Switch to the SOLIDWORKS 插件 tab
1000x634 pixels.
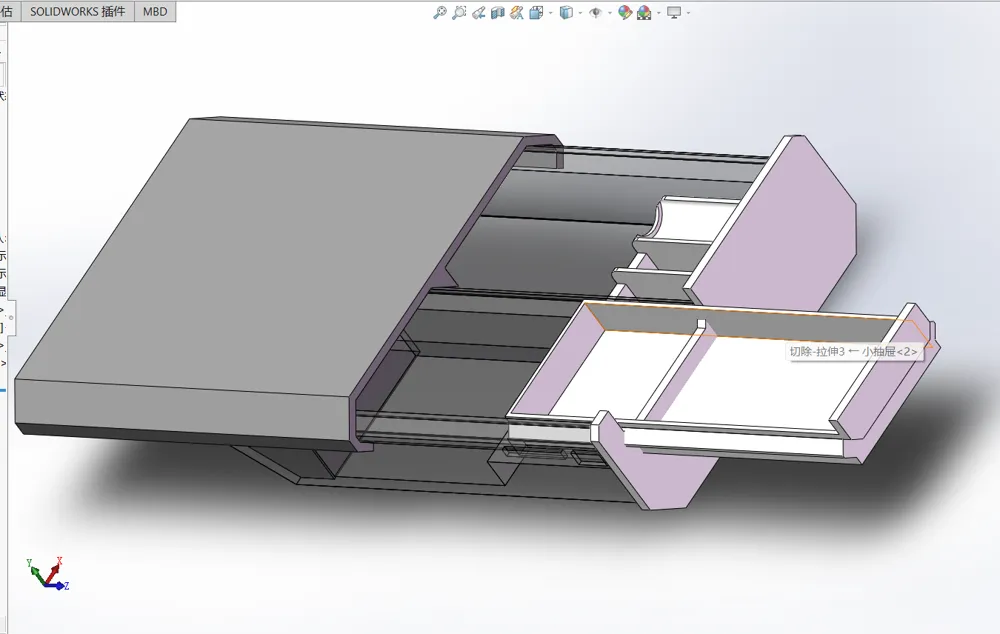(75, 12)
